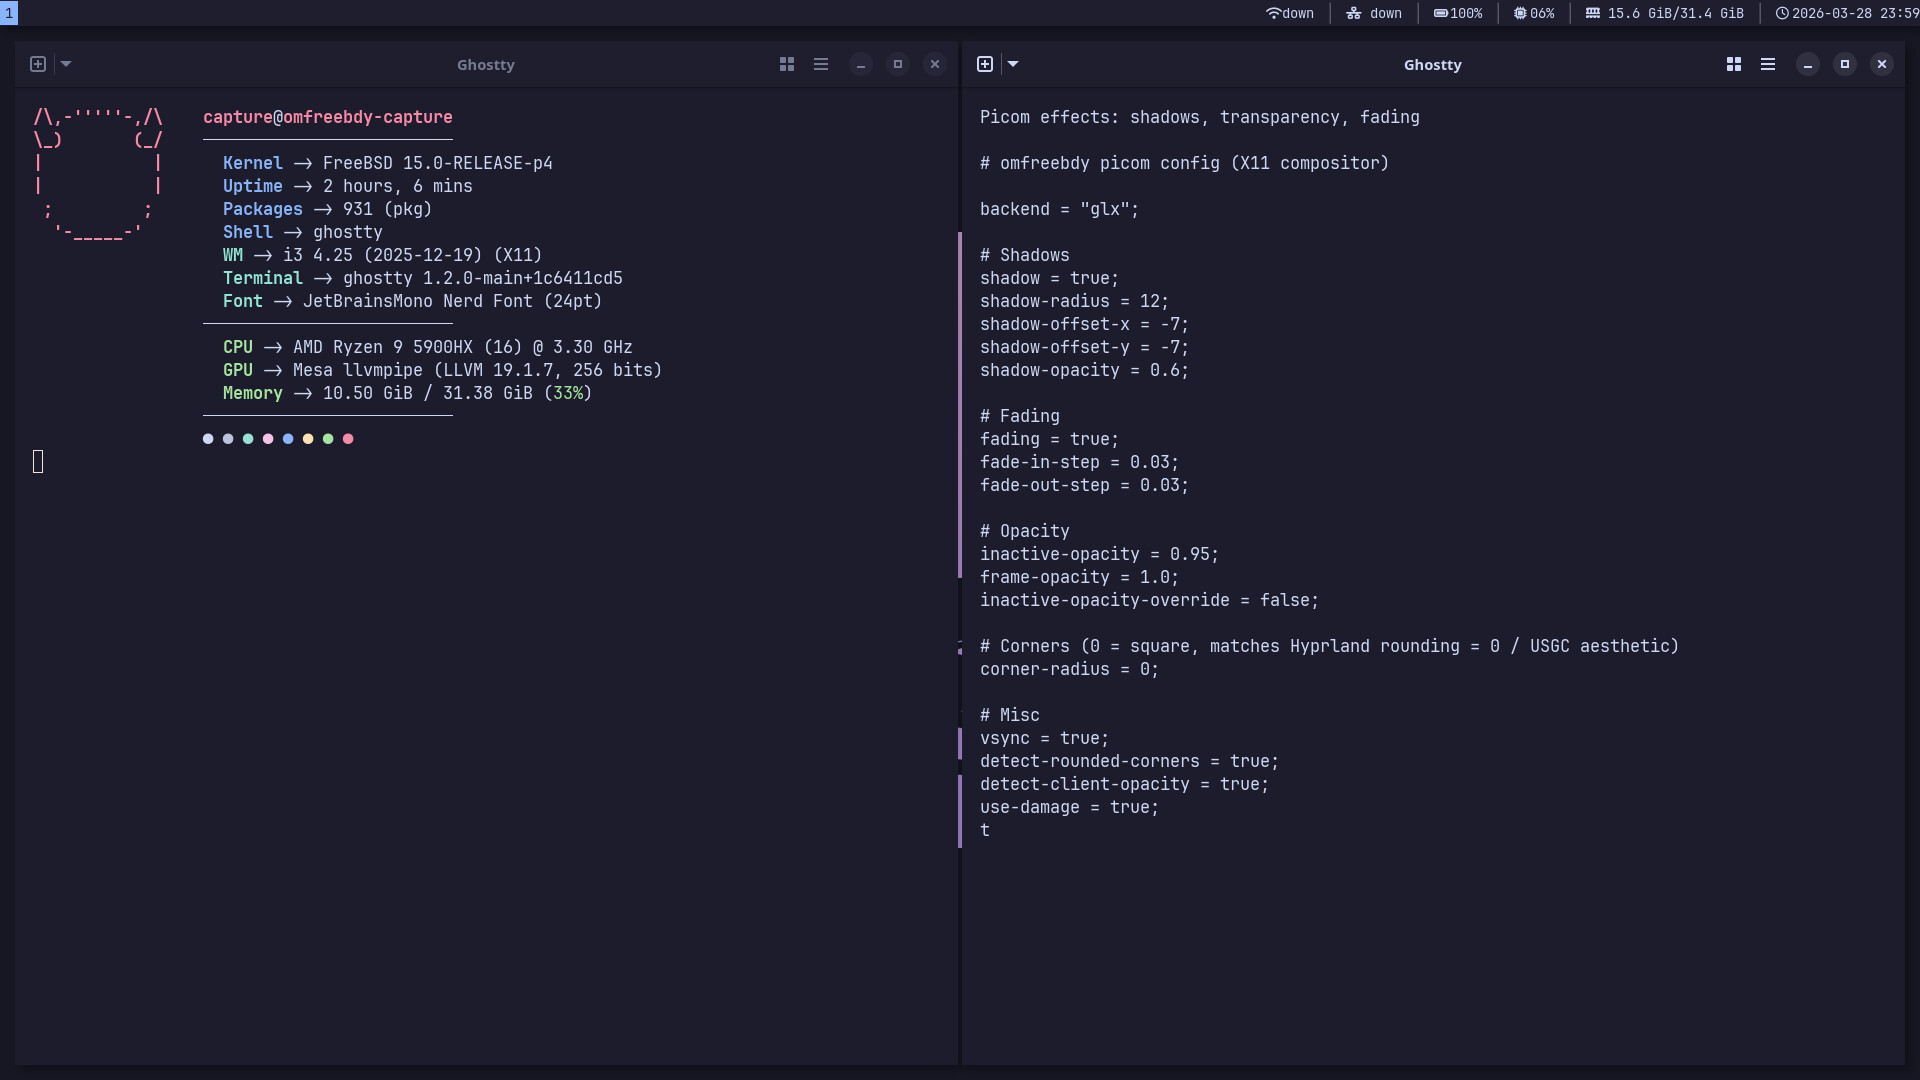Click the wifi status icon

click(1274, 13)
